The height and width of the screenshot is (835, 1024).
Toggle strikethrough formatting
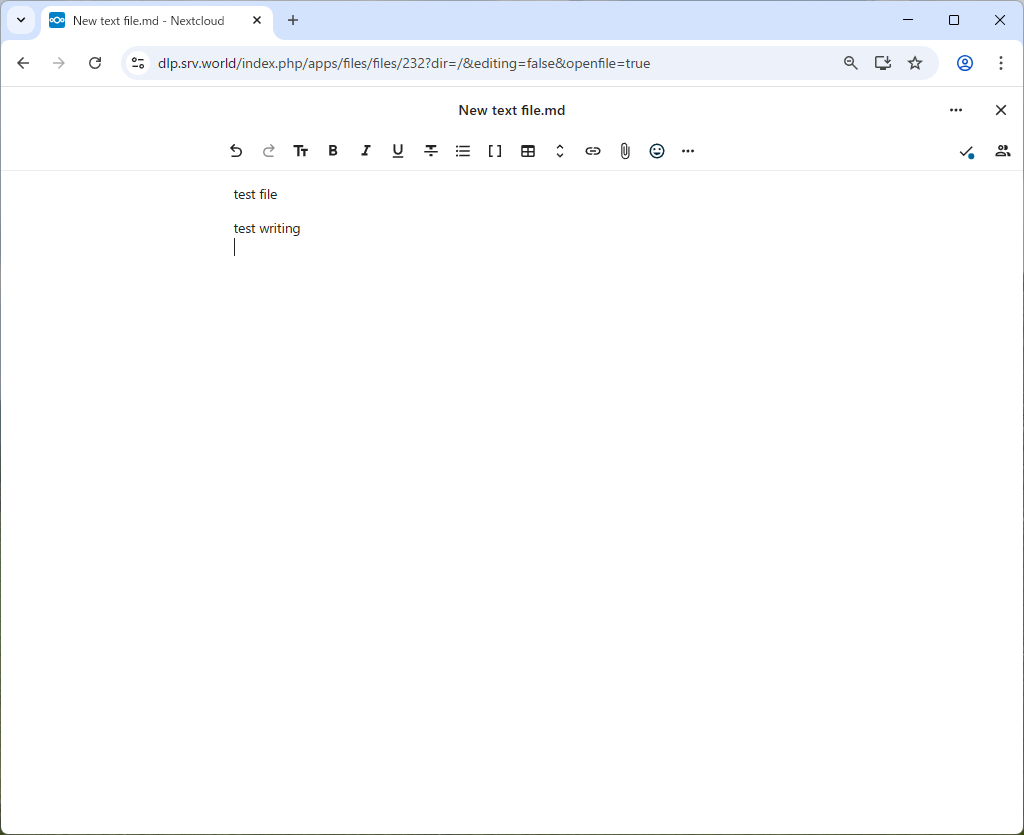click(430, 151)
